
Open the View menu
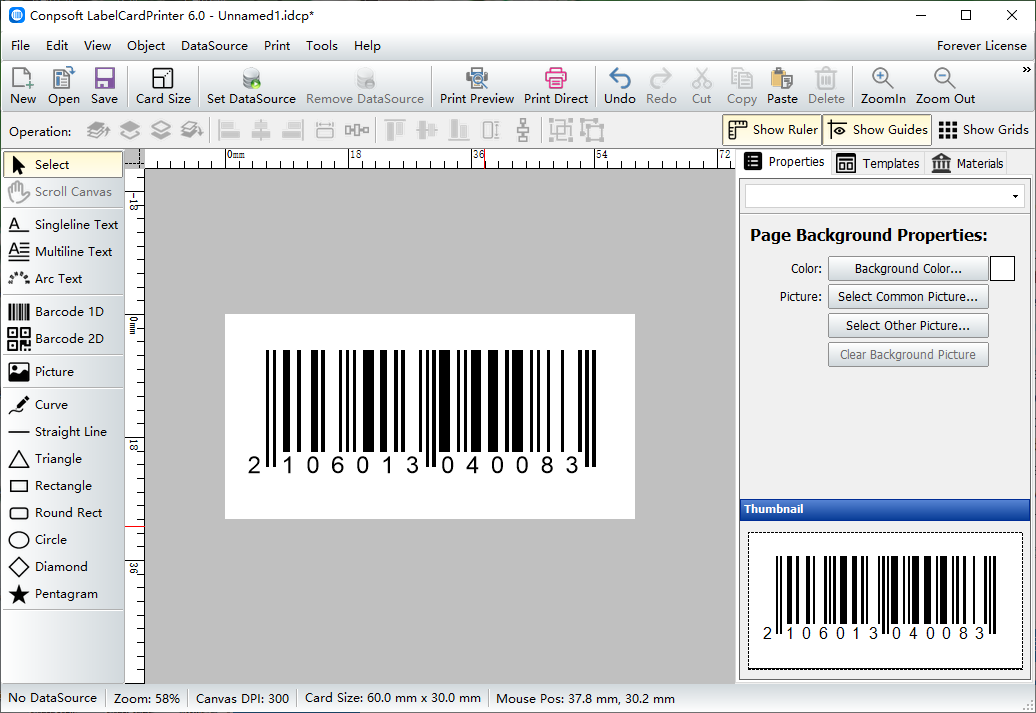(x=97, y=46)
